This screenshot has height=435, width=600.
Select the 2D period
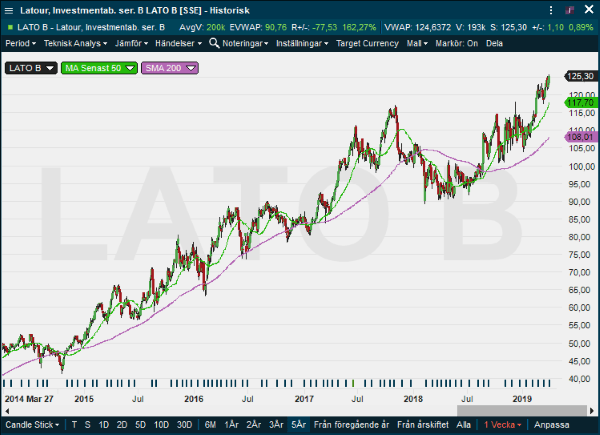click(122, 425)
